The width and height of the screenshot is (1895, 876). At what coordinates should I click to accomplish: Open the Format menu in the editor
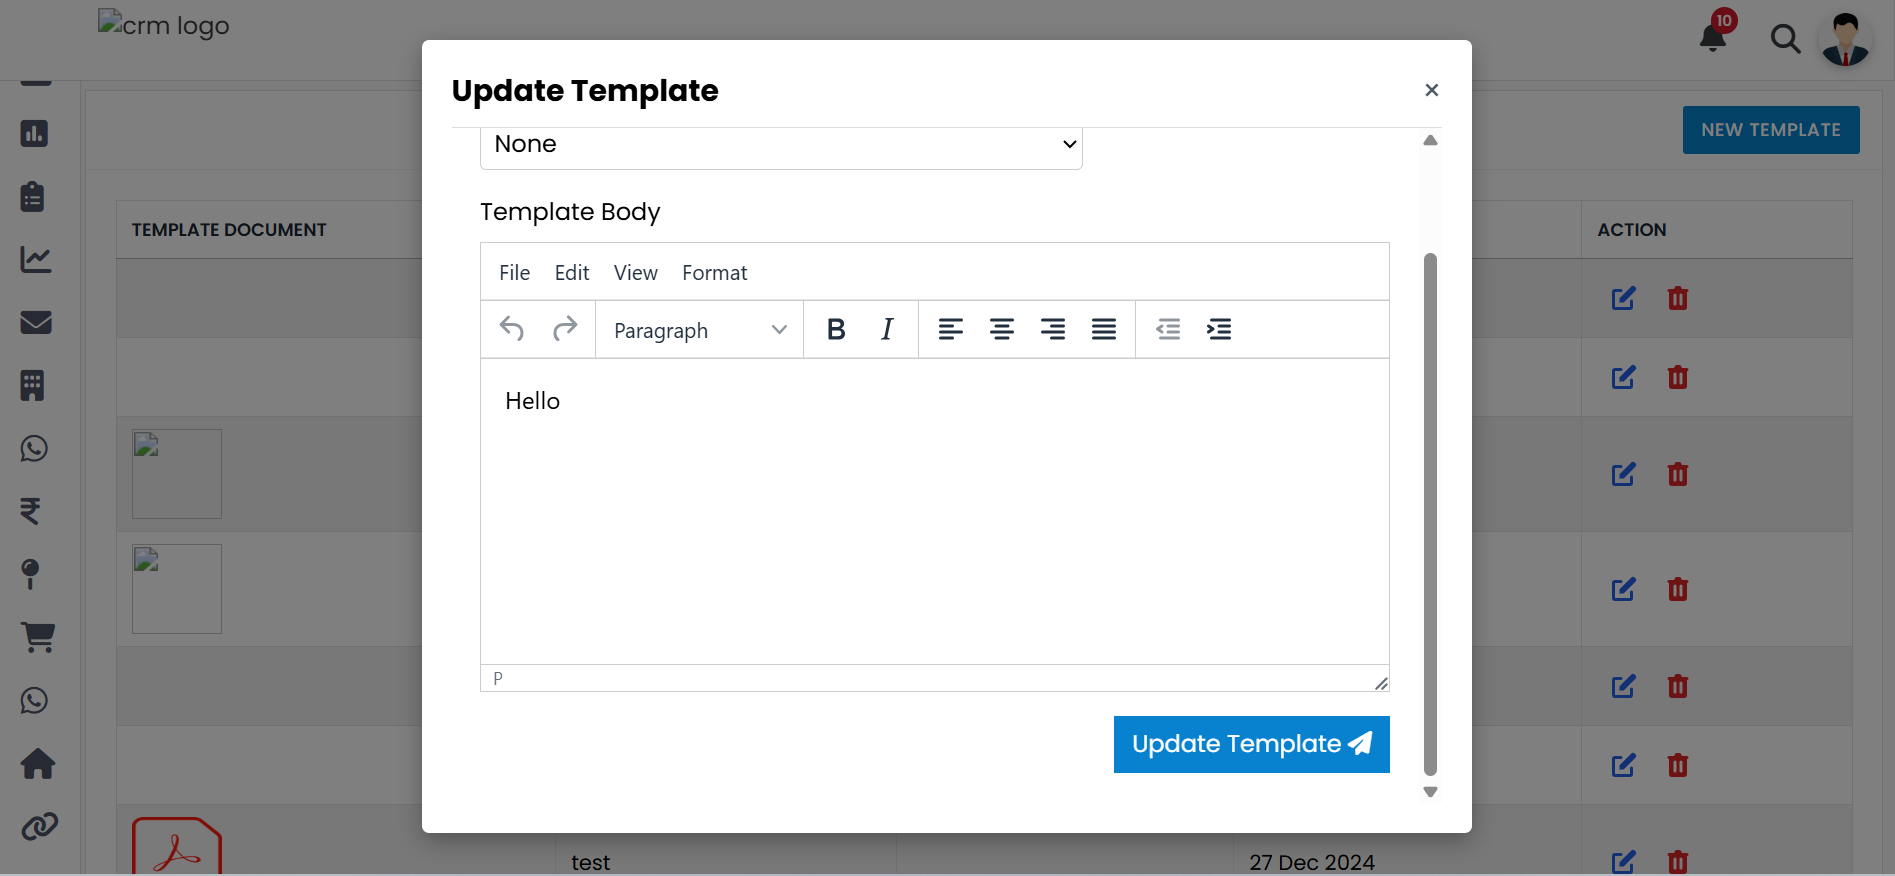coord(714,272)
